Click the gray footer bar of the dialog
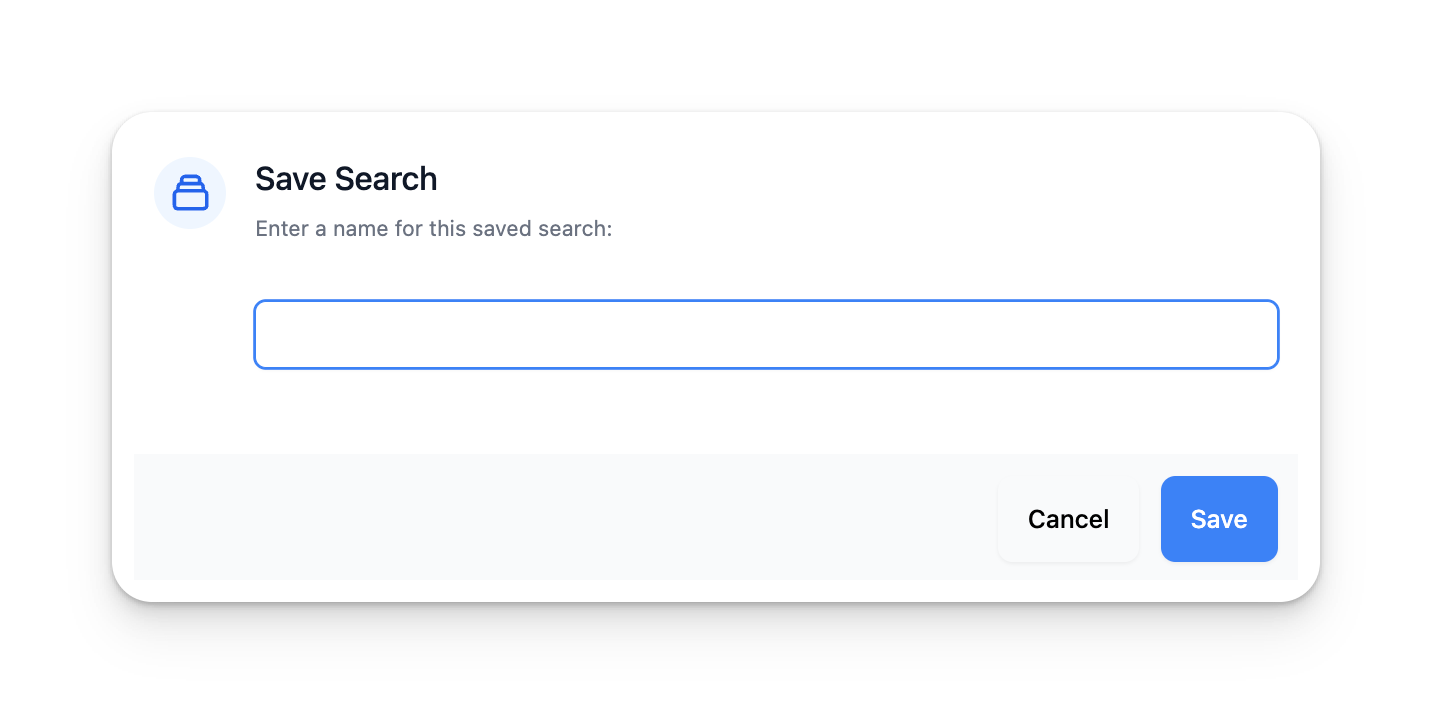1432x714 pixels. point(560,518)
